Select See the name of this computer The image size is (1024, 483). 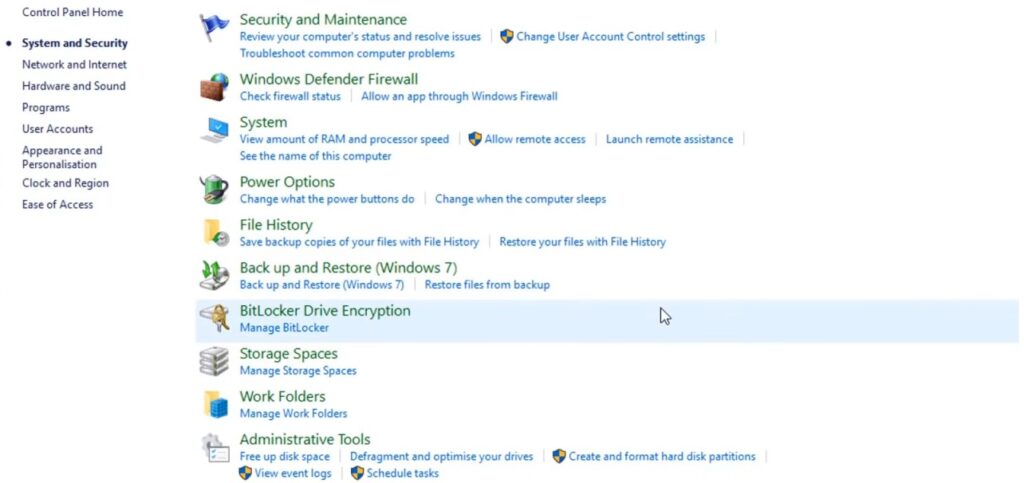click(315, 156)
